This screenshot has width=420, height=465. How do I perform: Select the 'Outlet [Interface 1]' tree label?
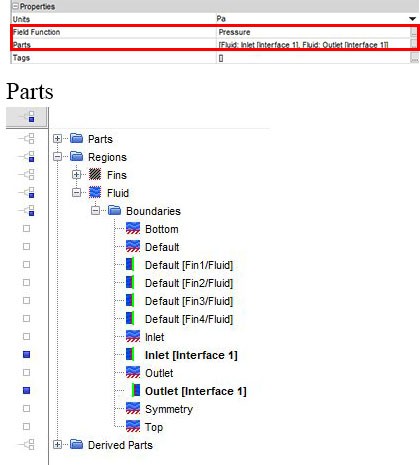pyautogui.click(x=196, y=391)
